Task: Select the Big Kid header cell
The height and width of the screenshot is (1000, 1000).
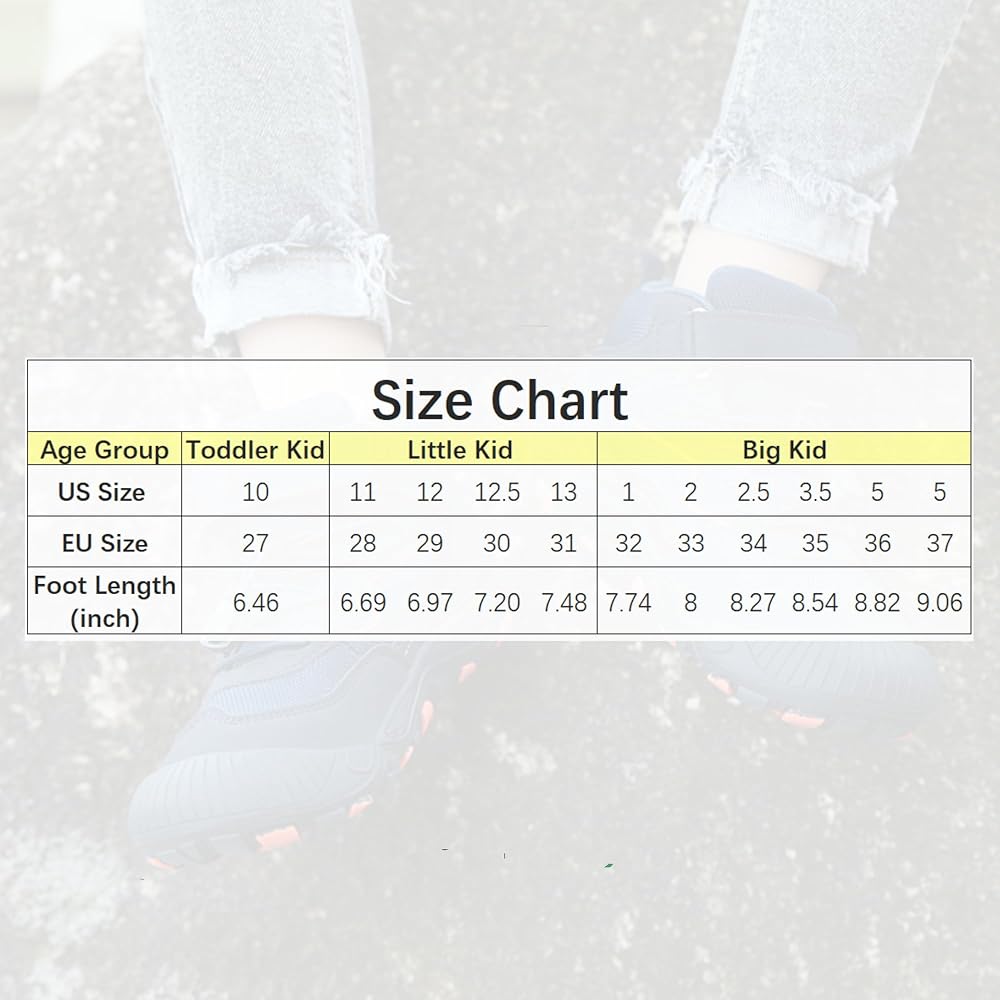Action: click(x=784, y=450)
